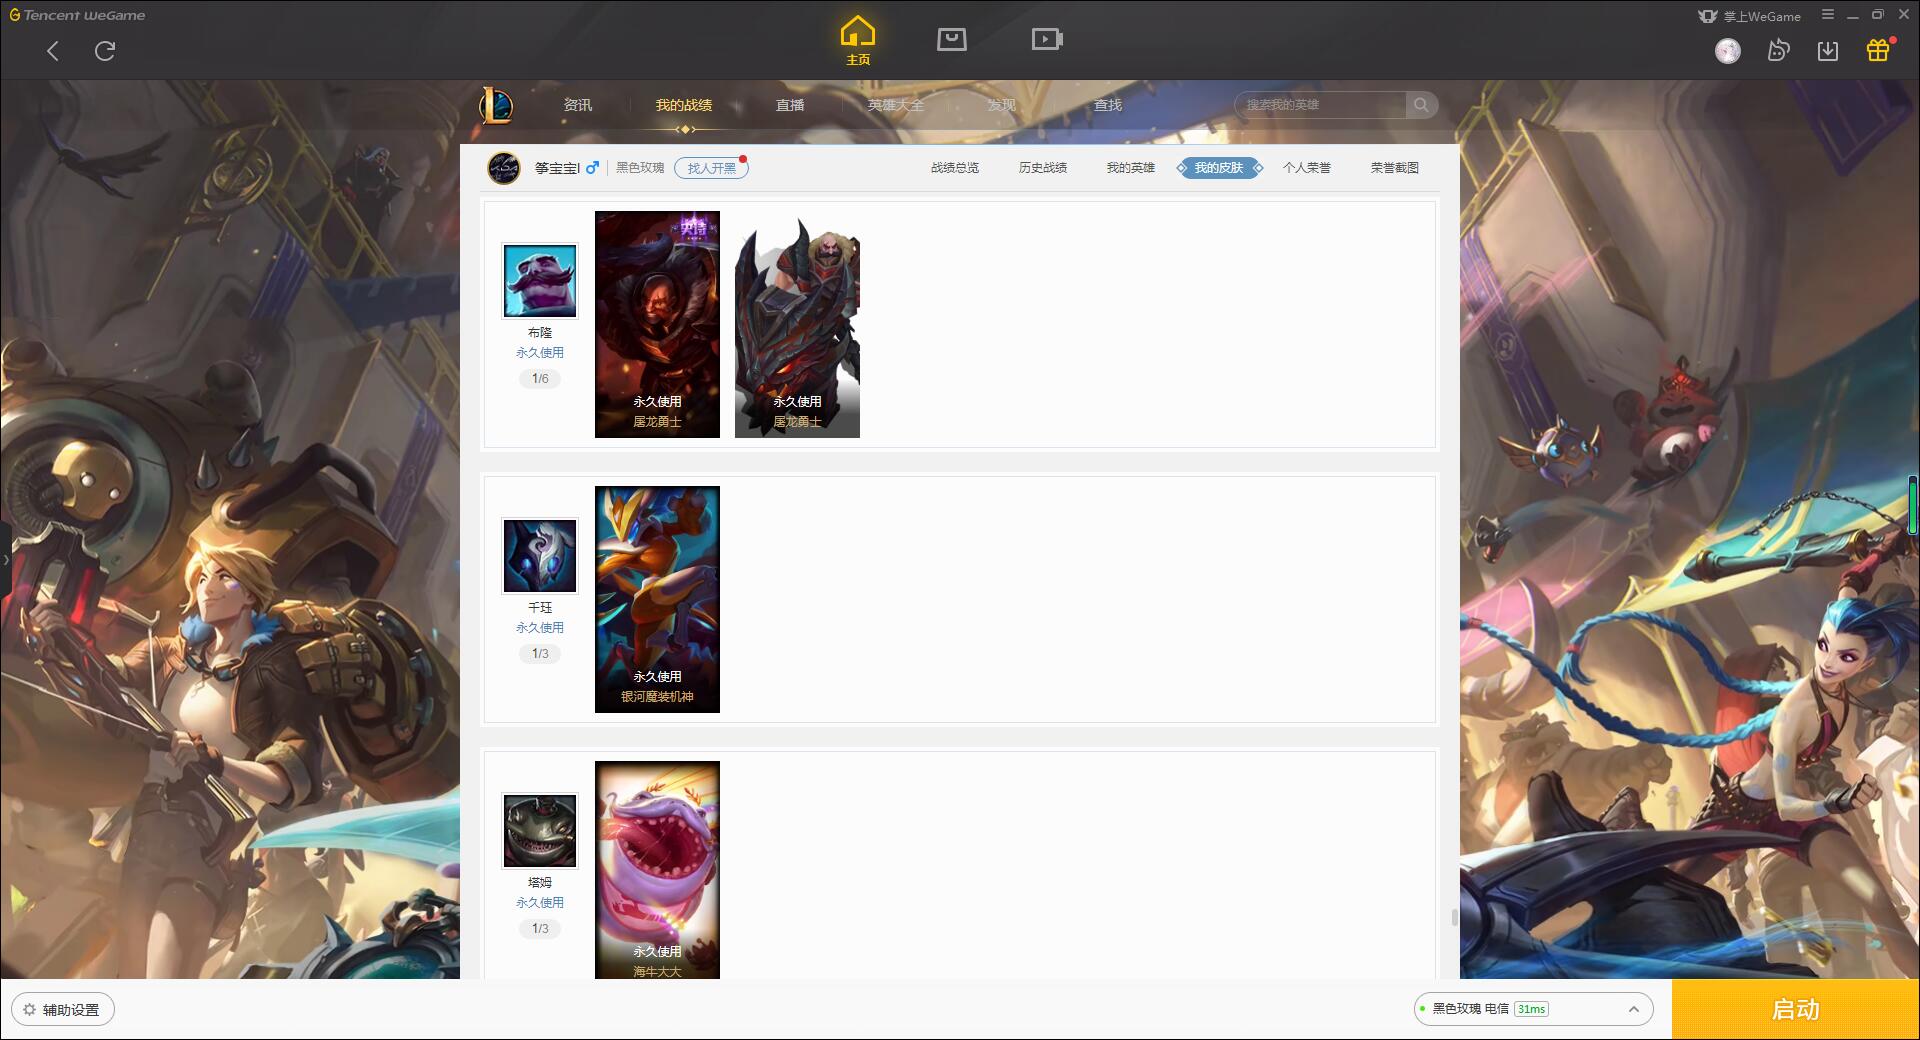
Task: Click the skin list scrollbar thumb
Action: (1454, 917)
